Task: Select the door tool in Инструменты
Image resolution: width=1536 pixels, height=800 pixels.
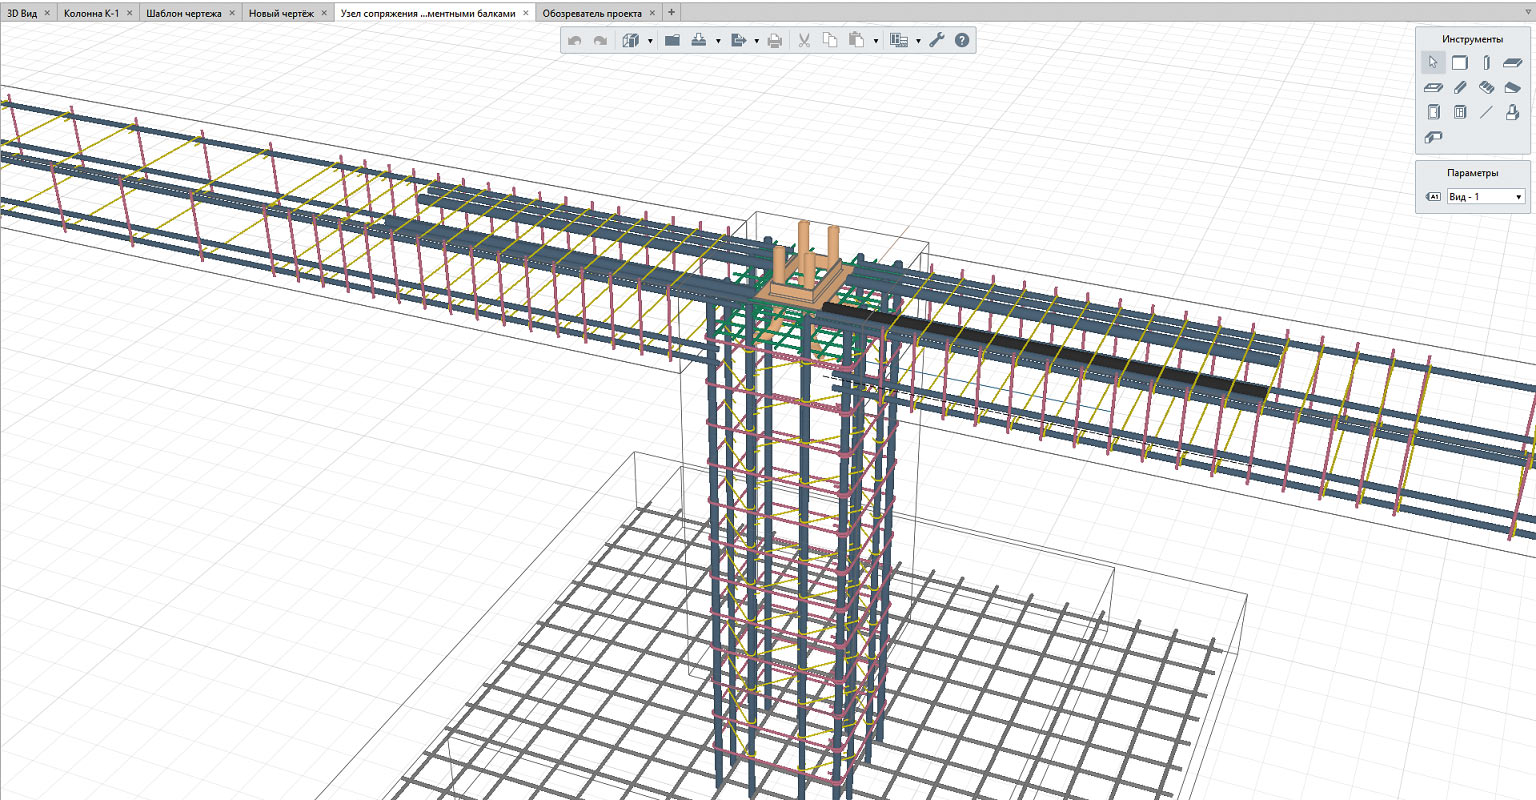Action: pyautogui.click(x=1433, y=112)
